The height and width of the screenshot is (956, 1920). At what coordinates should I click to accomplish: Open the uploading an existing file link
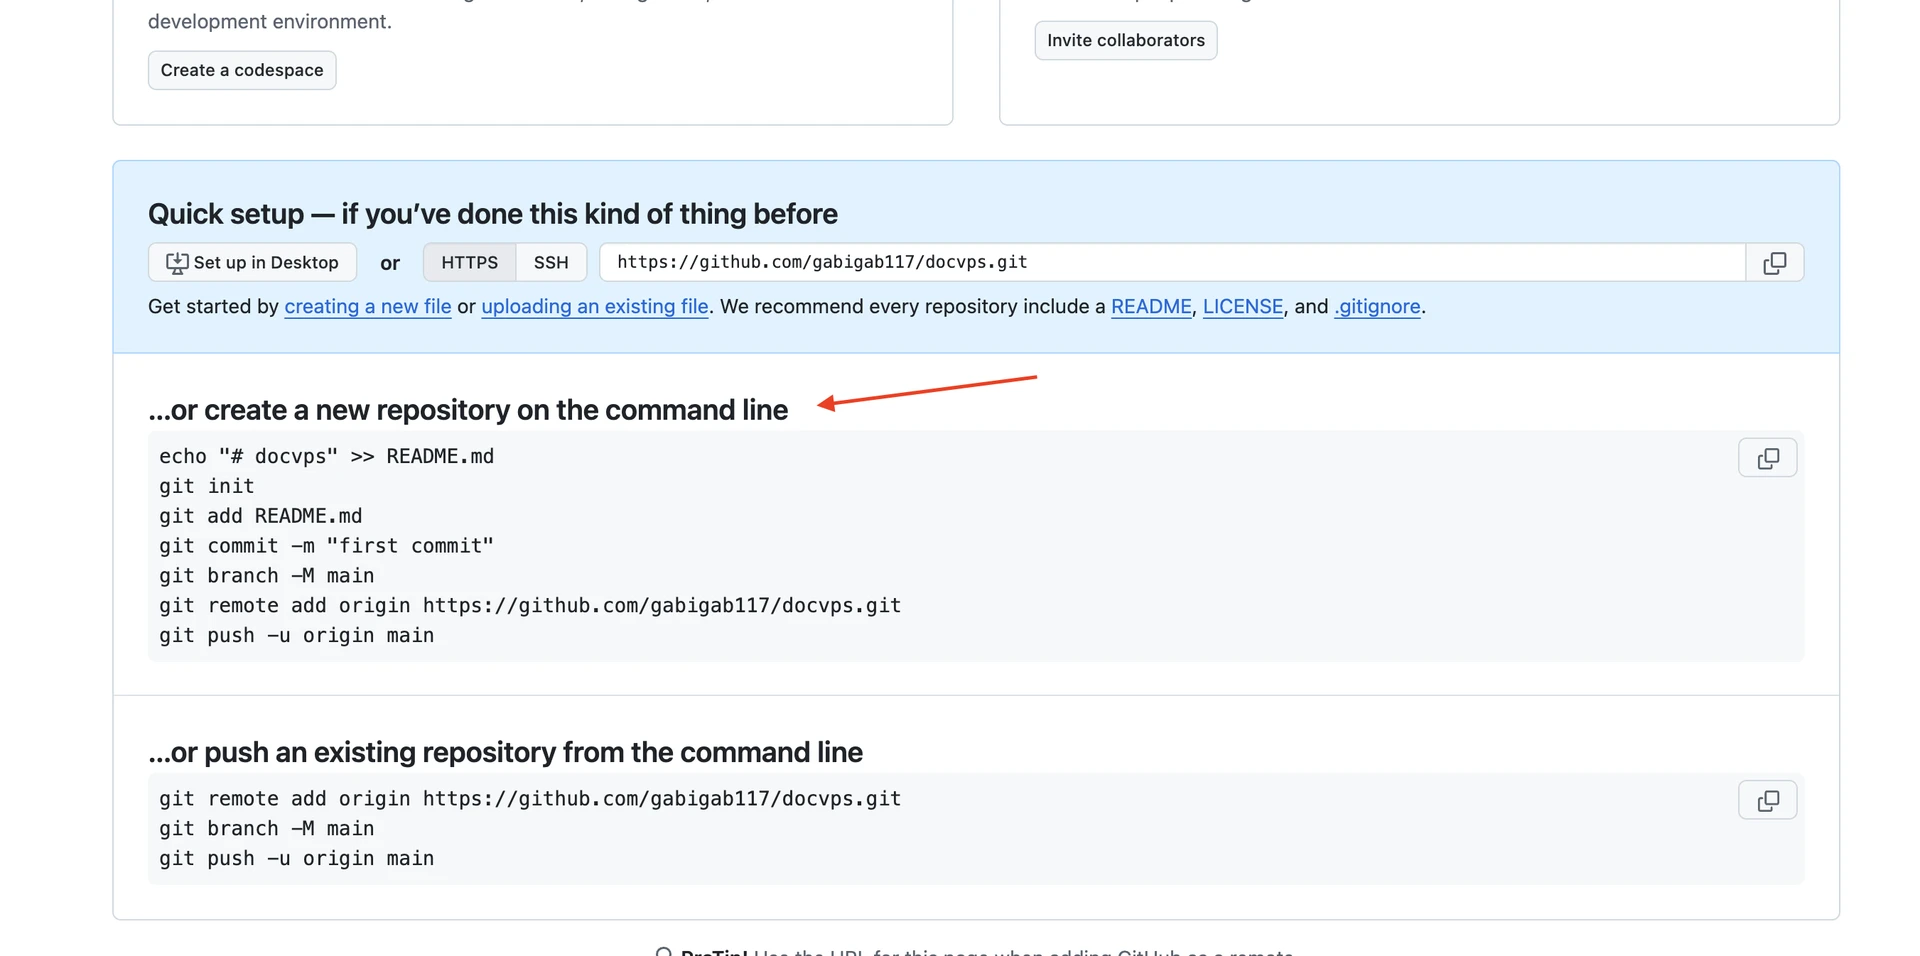point(595,307)
